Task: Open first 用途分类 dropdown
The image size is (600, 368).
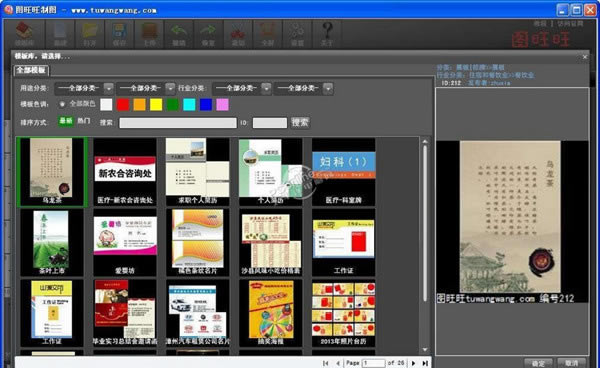Action: coord(84,88)
